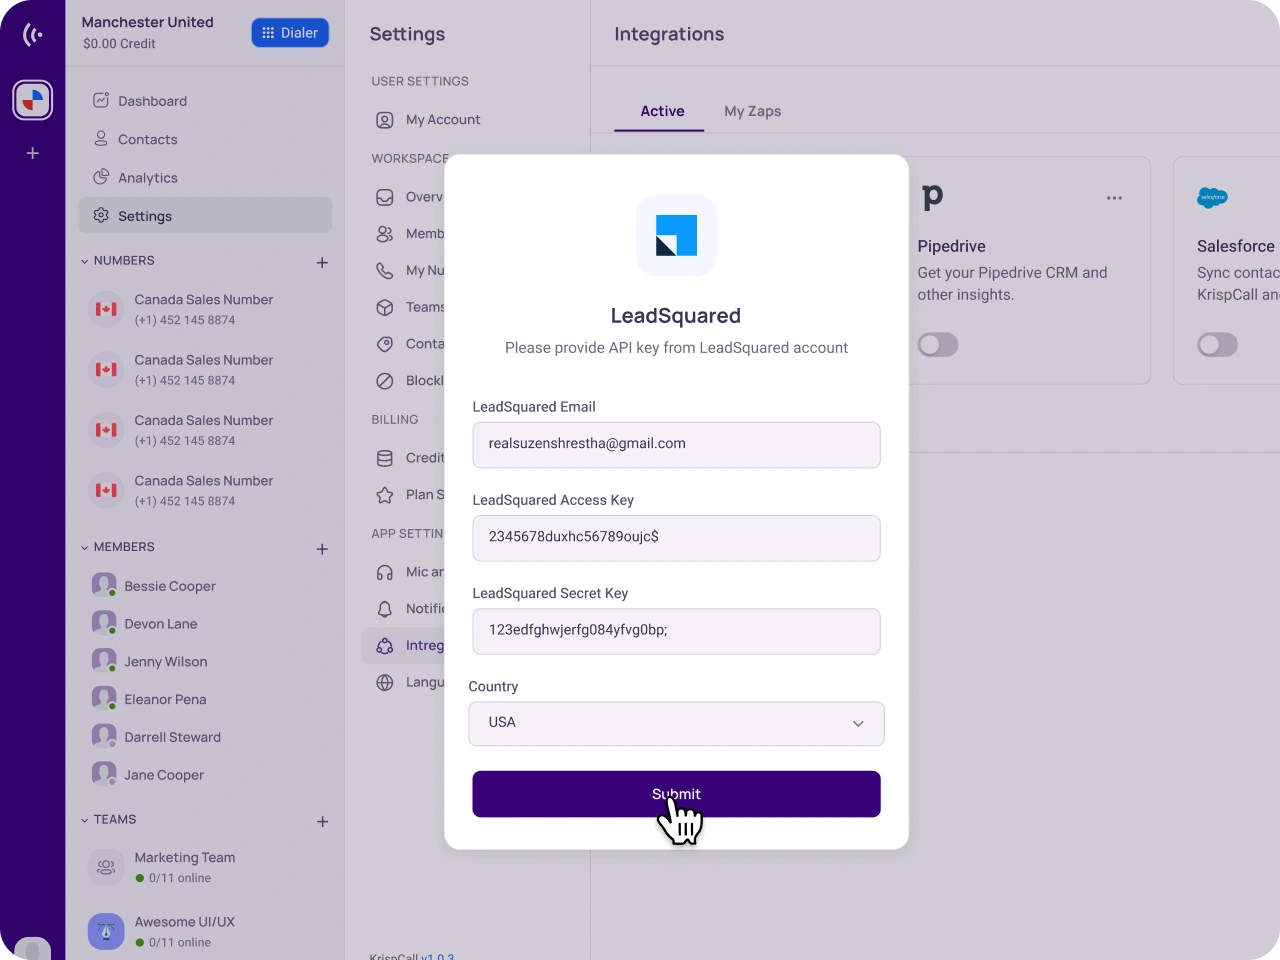This screenshot has width=1280, height=960.
Task: Open Integrations settings icon
Action: point(385,646)
